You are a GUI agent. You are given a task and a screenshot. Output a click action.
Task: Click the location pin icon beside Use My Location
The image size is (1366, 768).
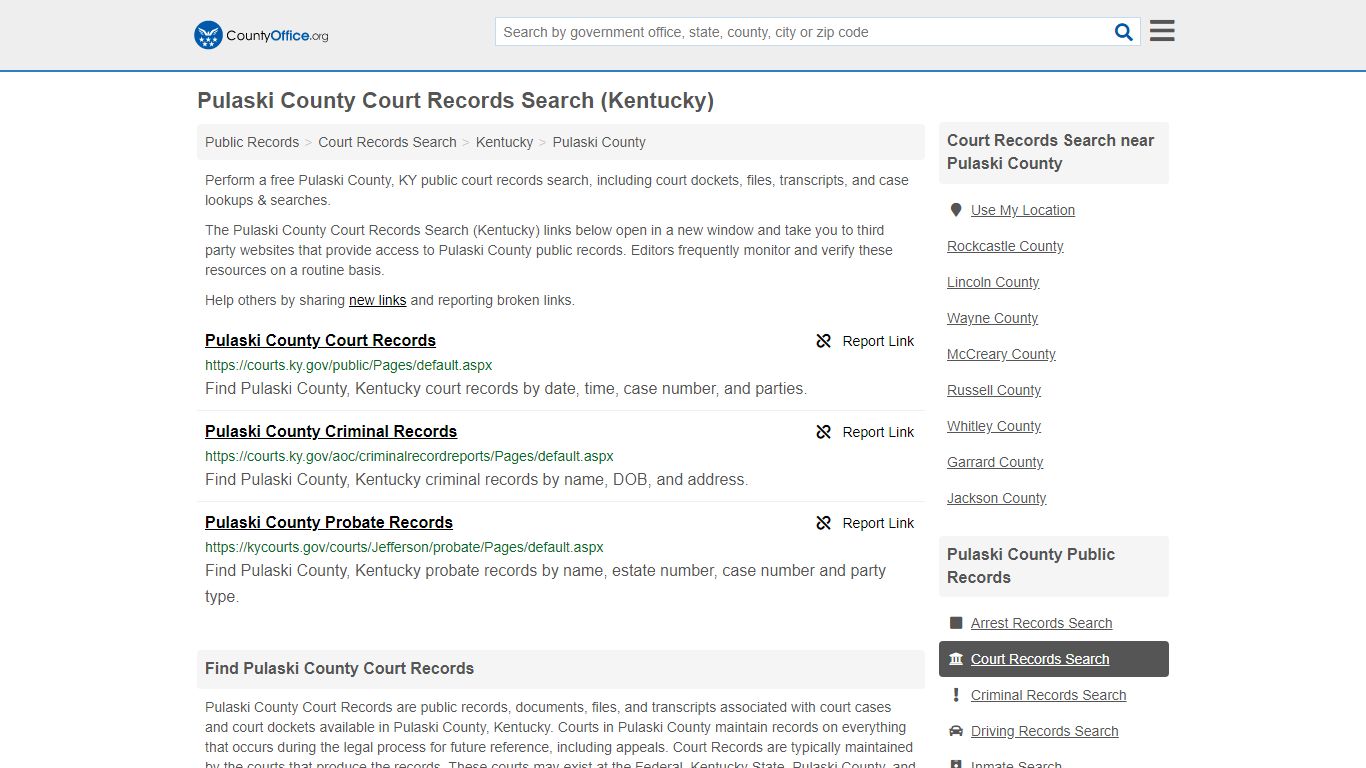956,210
